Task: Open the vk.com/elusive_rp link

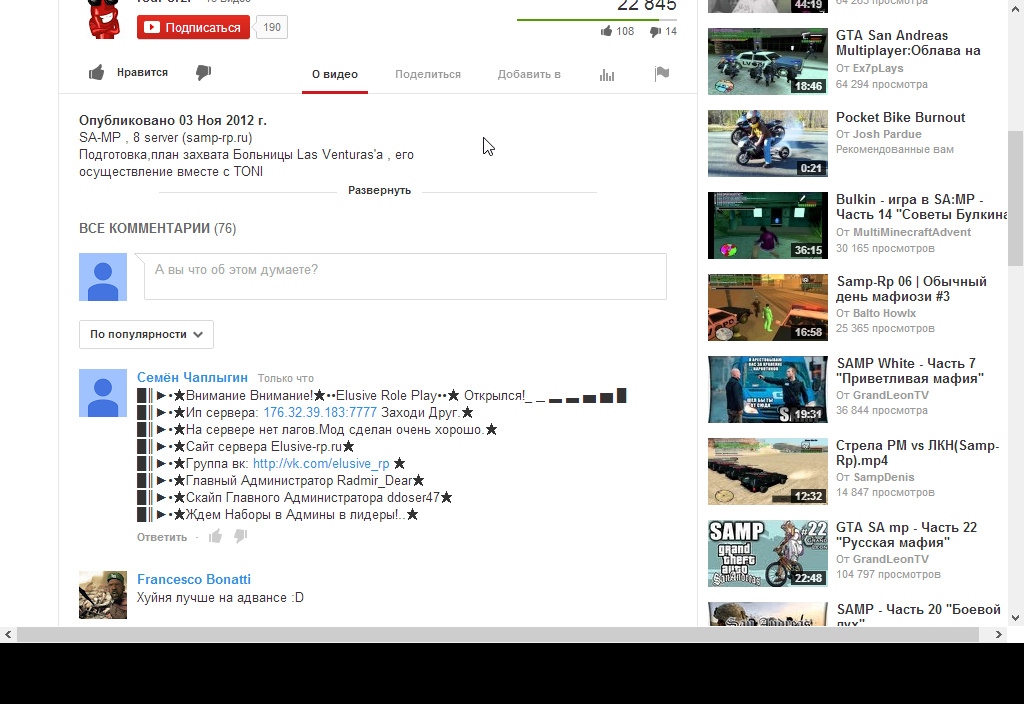Action: [321, 464]
